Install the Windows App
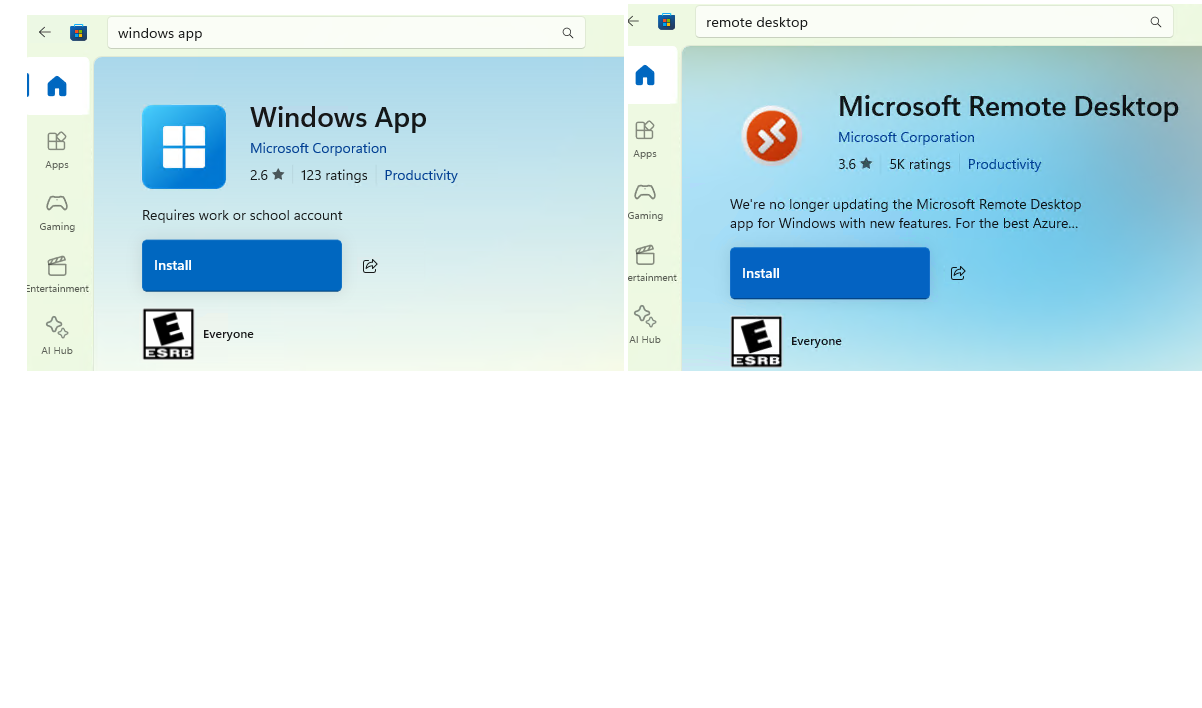The height and width of the screenshot is (708, 1202). click(241, 265)
